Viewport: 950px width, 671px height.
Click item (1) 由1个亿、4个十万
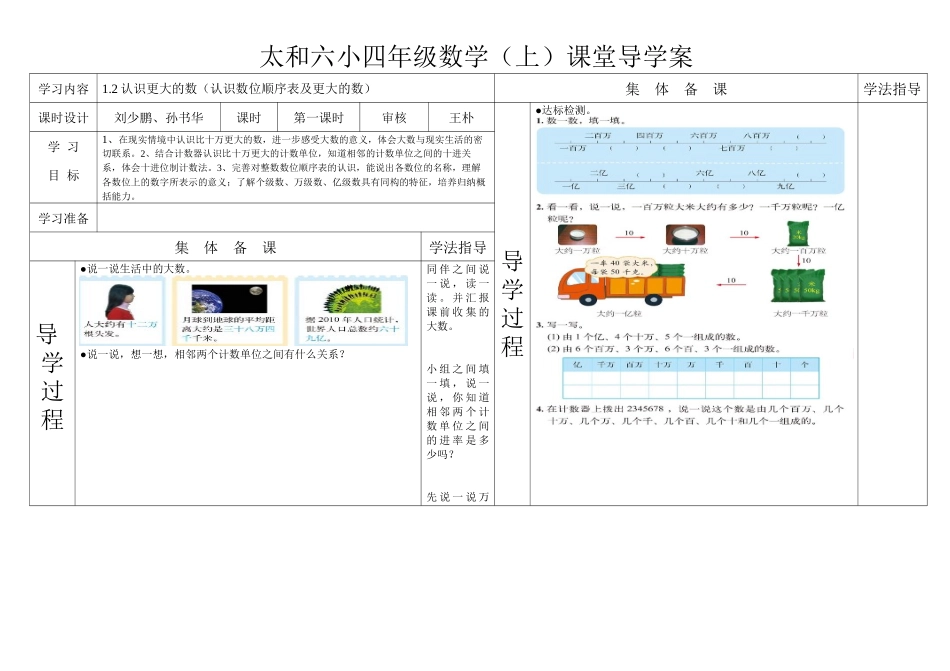(x=644, y=337)
